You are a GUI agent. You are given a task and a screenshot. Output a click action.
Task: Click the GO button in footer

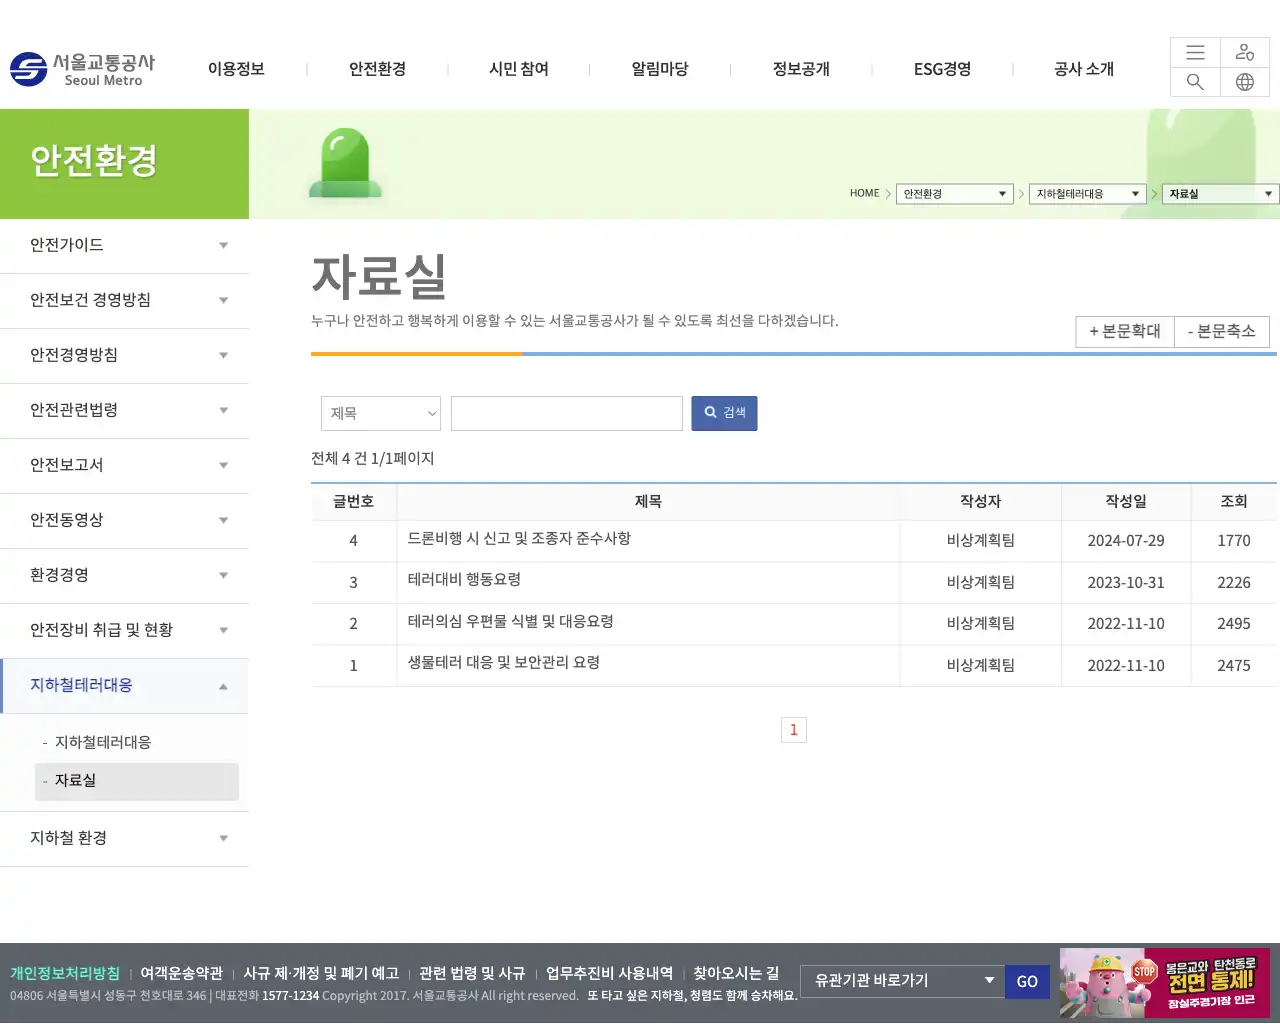1027,981
